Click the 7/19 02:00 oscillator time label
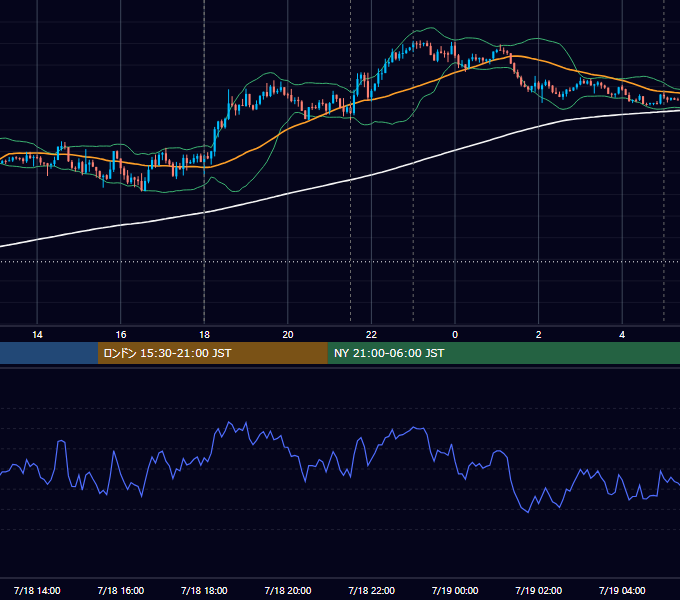Screen dimensions: 680x600 (539, 590)
